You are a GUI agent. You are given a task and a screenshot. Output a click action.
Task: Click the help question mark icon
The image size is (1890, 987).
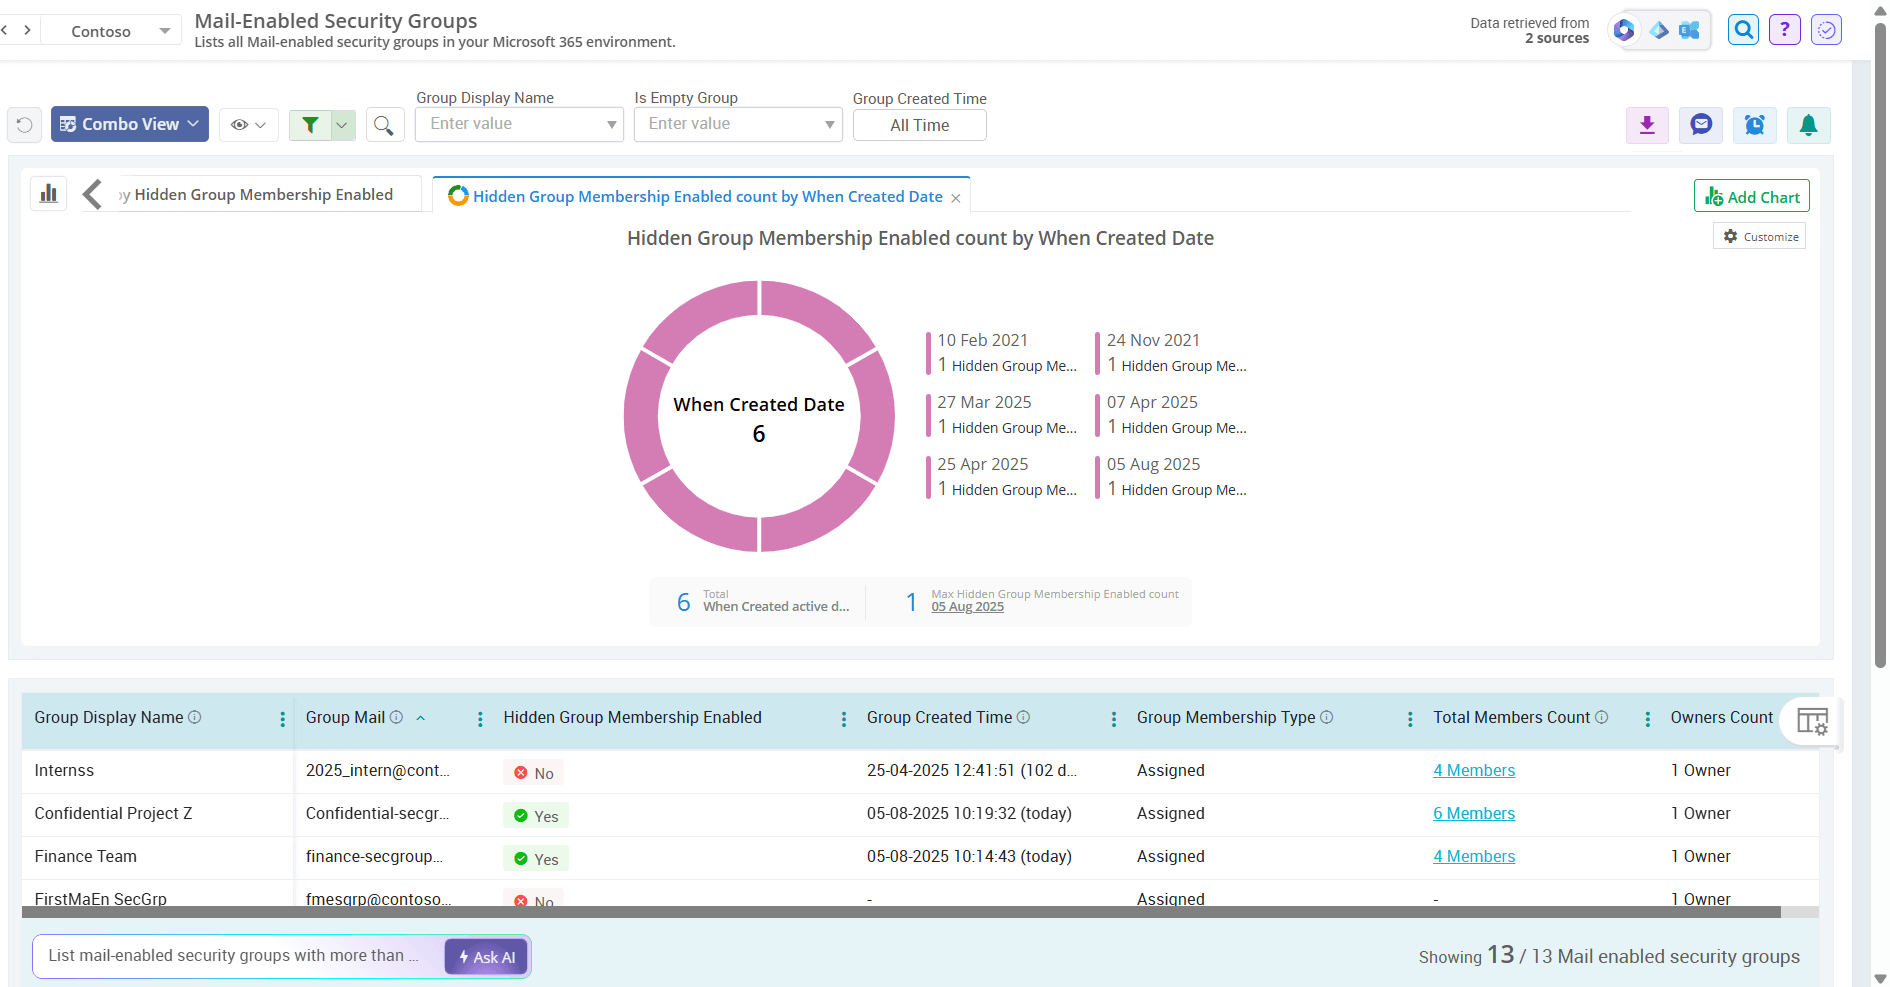[x=1784, y=30]
